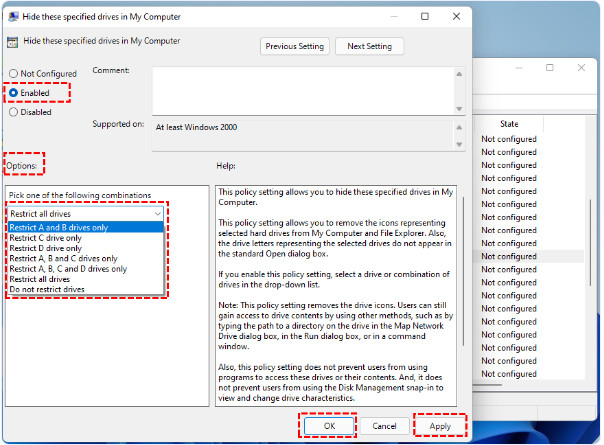This screenshot has width=604, height=445.
Task: Click the background window horizontal scrollbar
Action: 488,385
